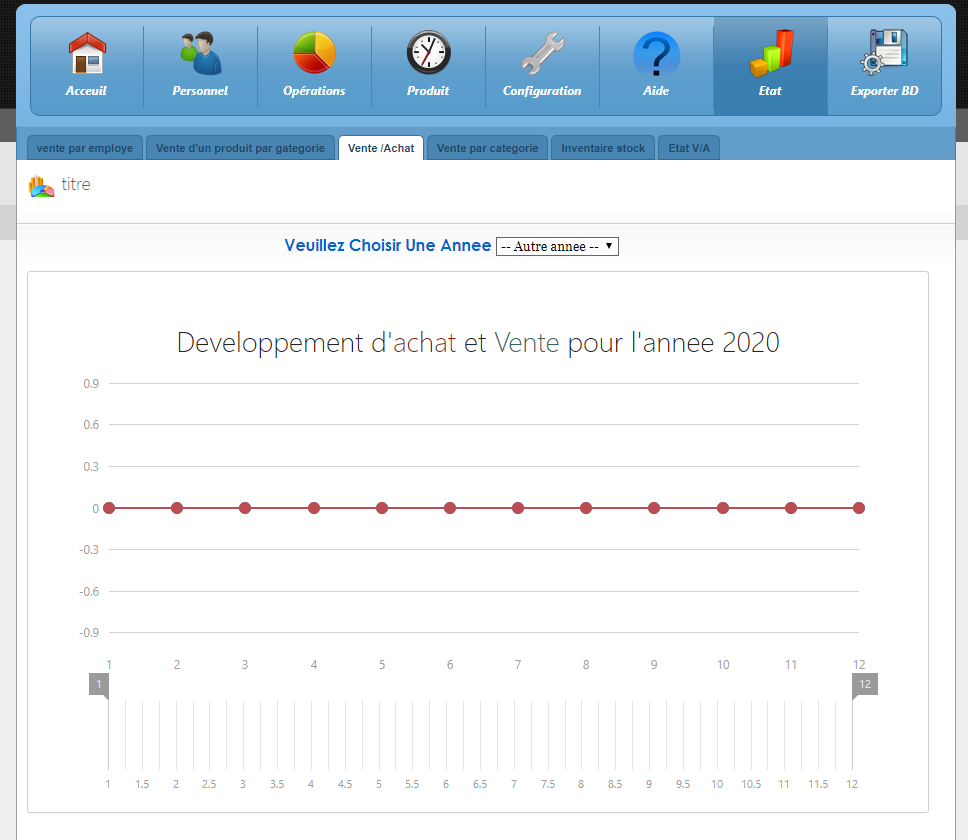
Task: Open the Personnel users icon
Action: (200, 54)
